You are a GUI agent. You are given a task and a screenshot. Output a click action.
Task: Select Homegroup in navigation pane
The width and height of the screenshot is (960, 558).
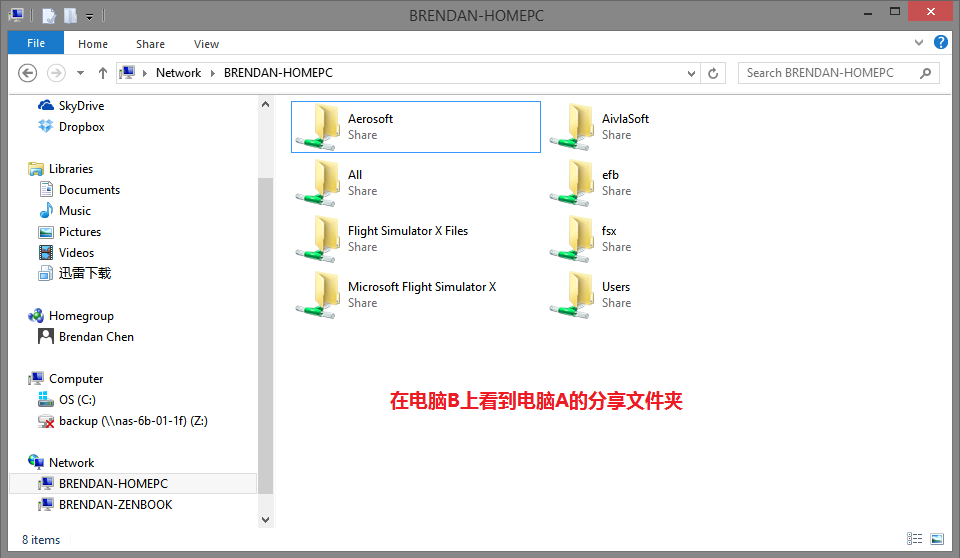click(x=70, y=315)
